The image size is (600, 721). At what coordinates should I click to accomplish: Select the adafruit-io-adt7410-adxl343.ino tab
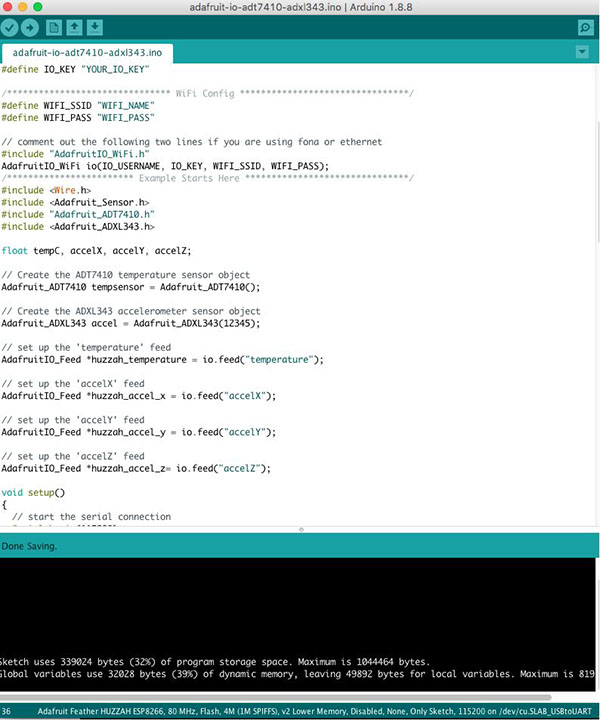pos(88,52)
